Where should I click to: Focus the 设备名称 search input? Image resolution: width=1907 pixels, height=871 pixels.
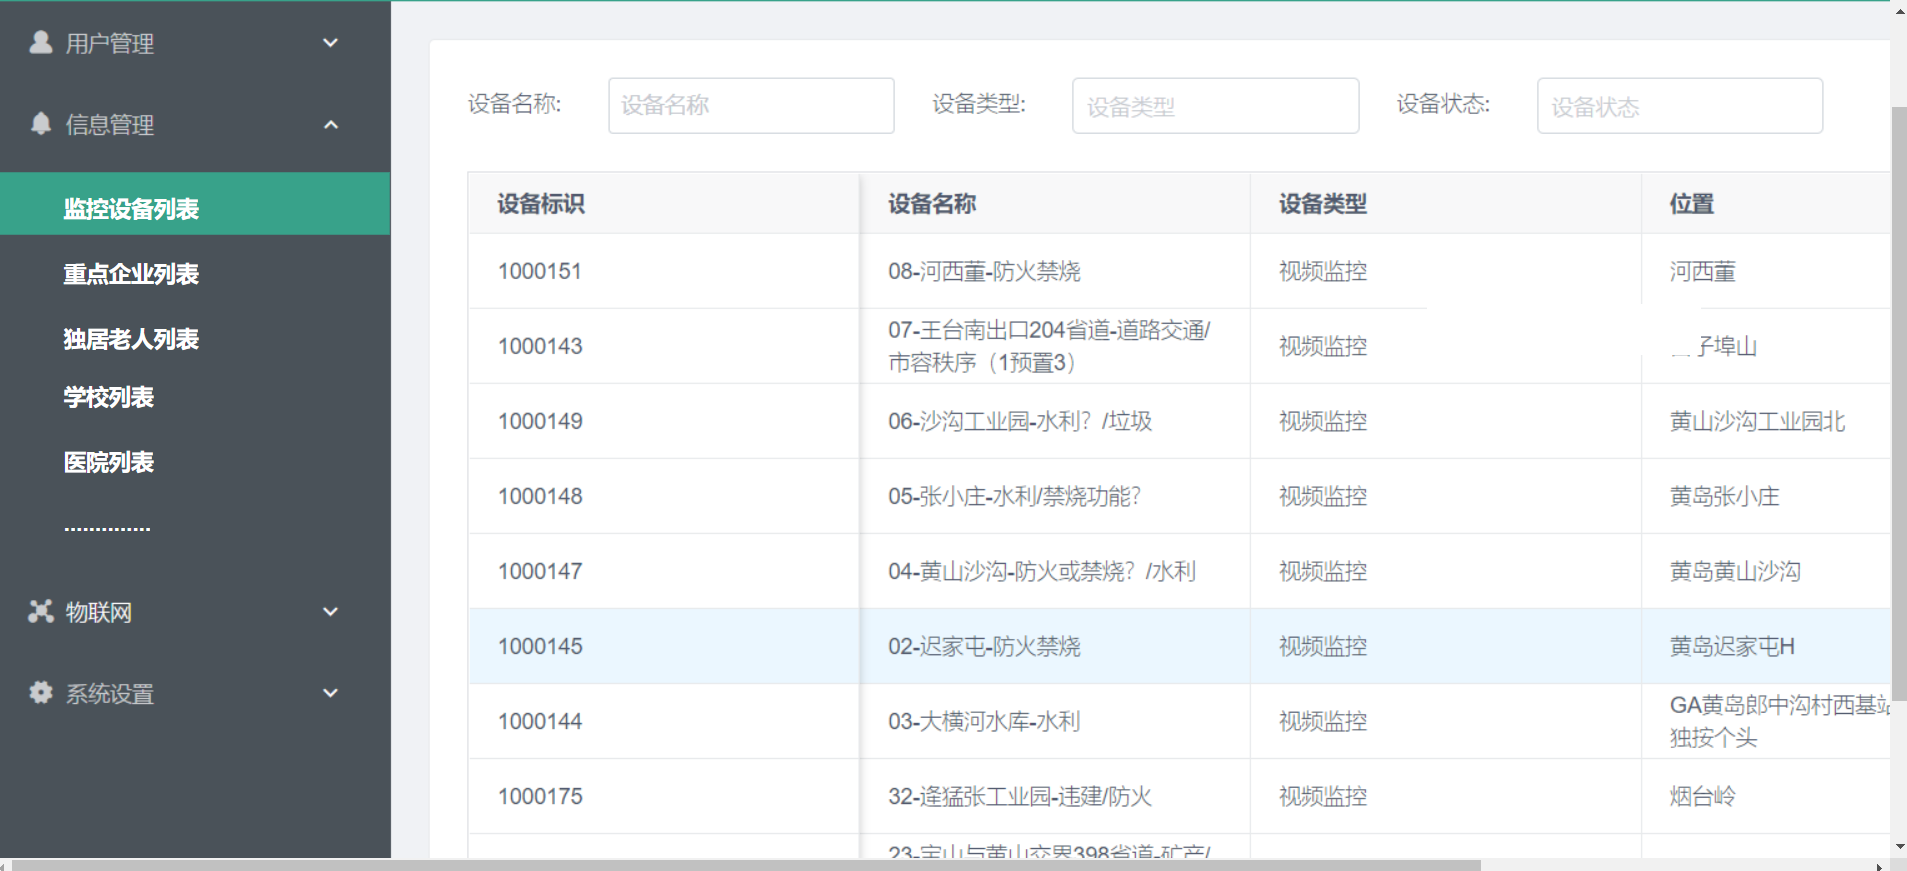(751, 105)
